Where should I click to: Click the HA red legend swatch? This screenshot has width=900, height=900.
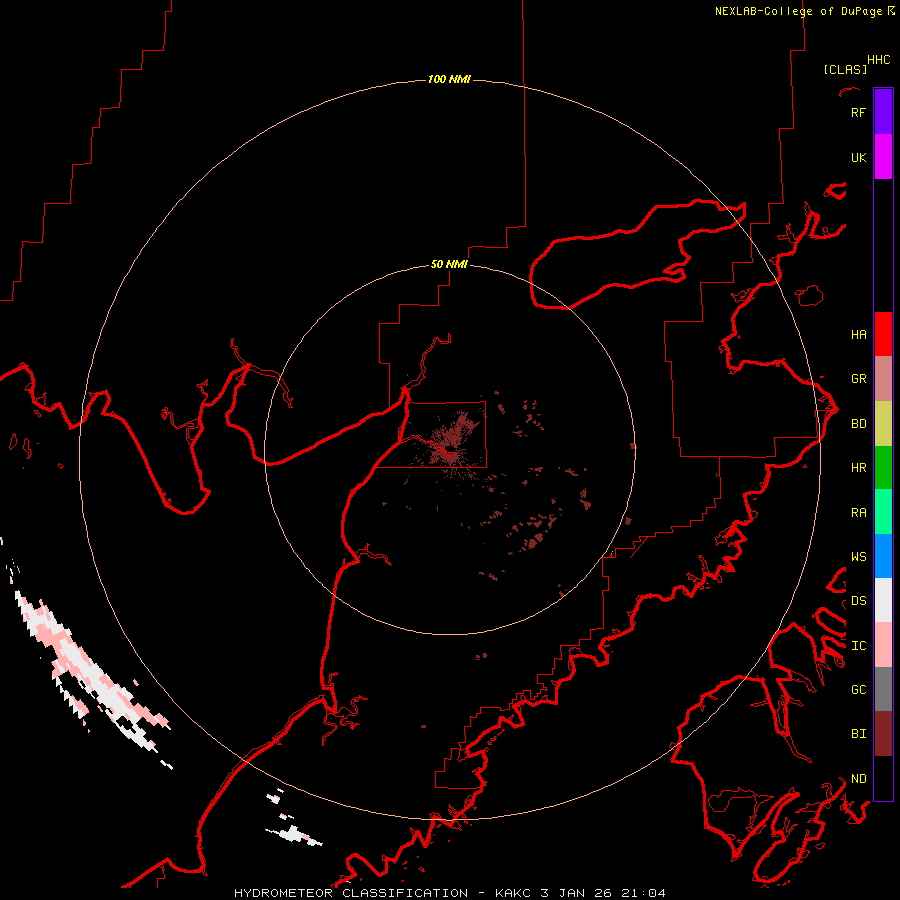coord(883,334)
